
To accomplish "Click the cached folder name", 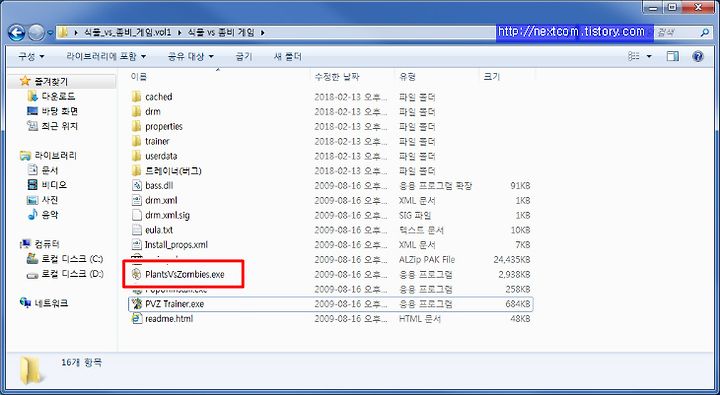I will click(159, 97).
